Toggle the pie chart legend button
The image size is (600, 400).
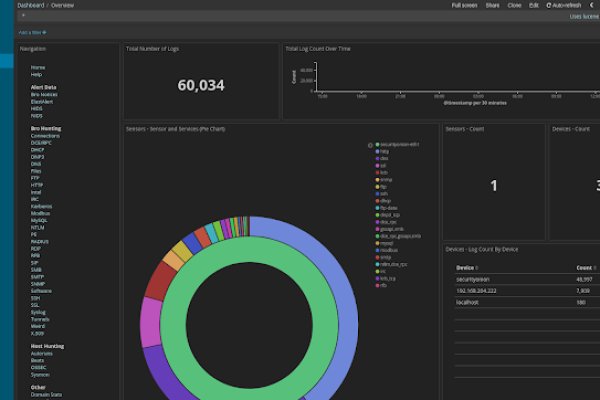[370, 144]
